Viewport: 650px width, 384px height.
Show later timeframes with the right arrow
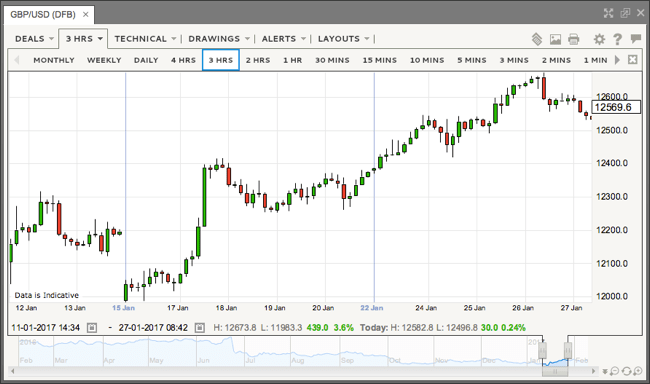pos(617,60)
